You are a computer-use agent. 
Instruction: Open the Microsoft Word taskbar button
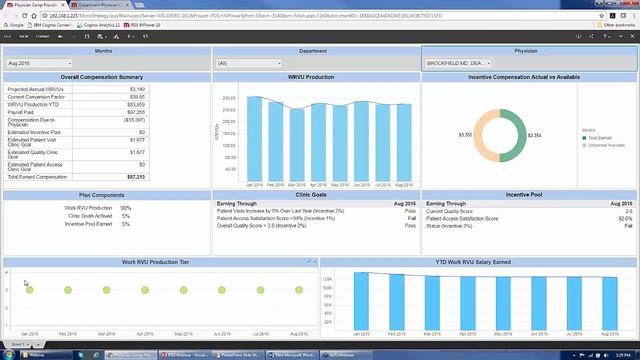pos(292,355)
